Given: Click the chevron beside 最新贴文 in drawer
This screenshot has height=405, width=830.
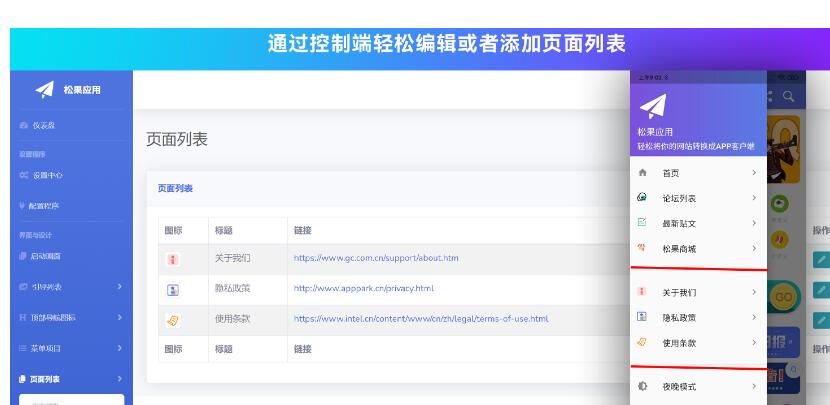Looking at the screenshot, I should click(754, 223).
